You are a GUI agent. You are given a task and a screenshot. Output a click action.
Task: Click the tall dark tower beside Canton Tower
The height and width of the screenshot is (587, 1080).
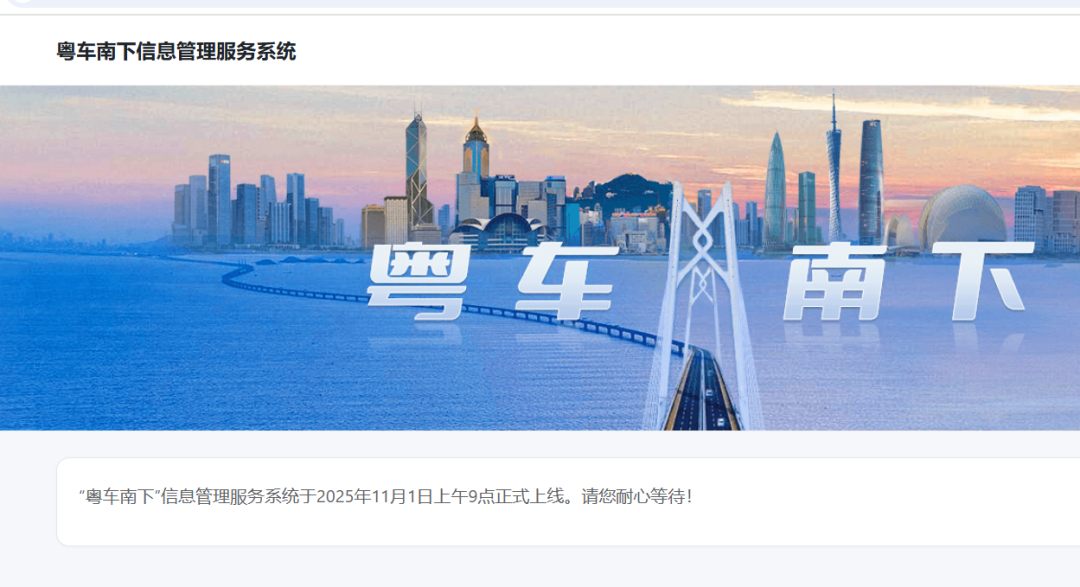pos(871,183)
